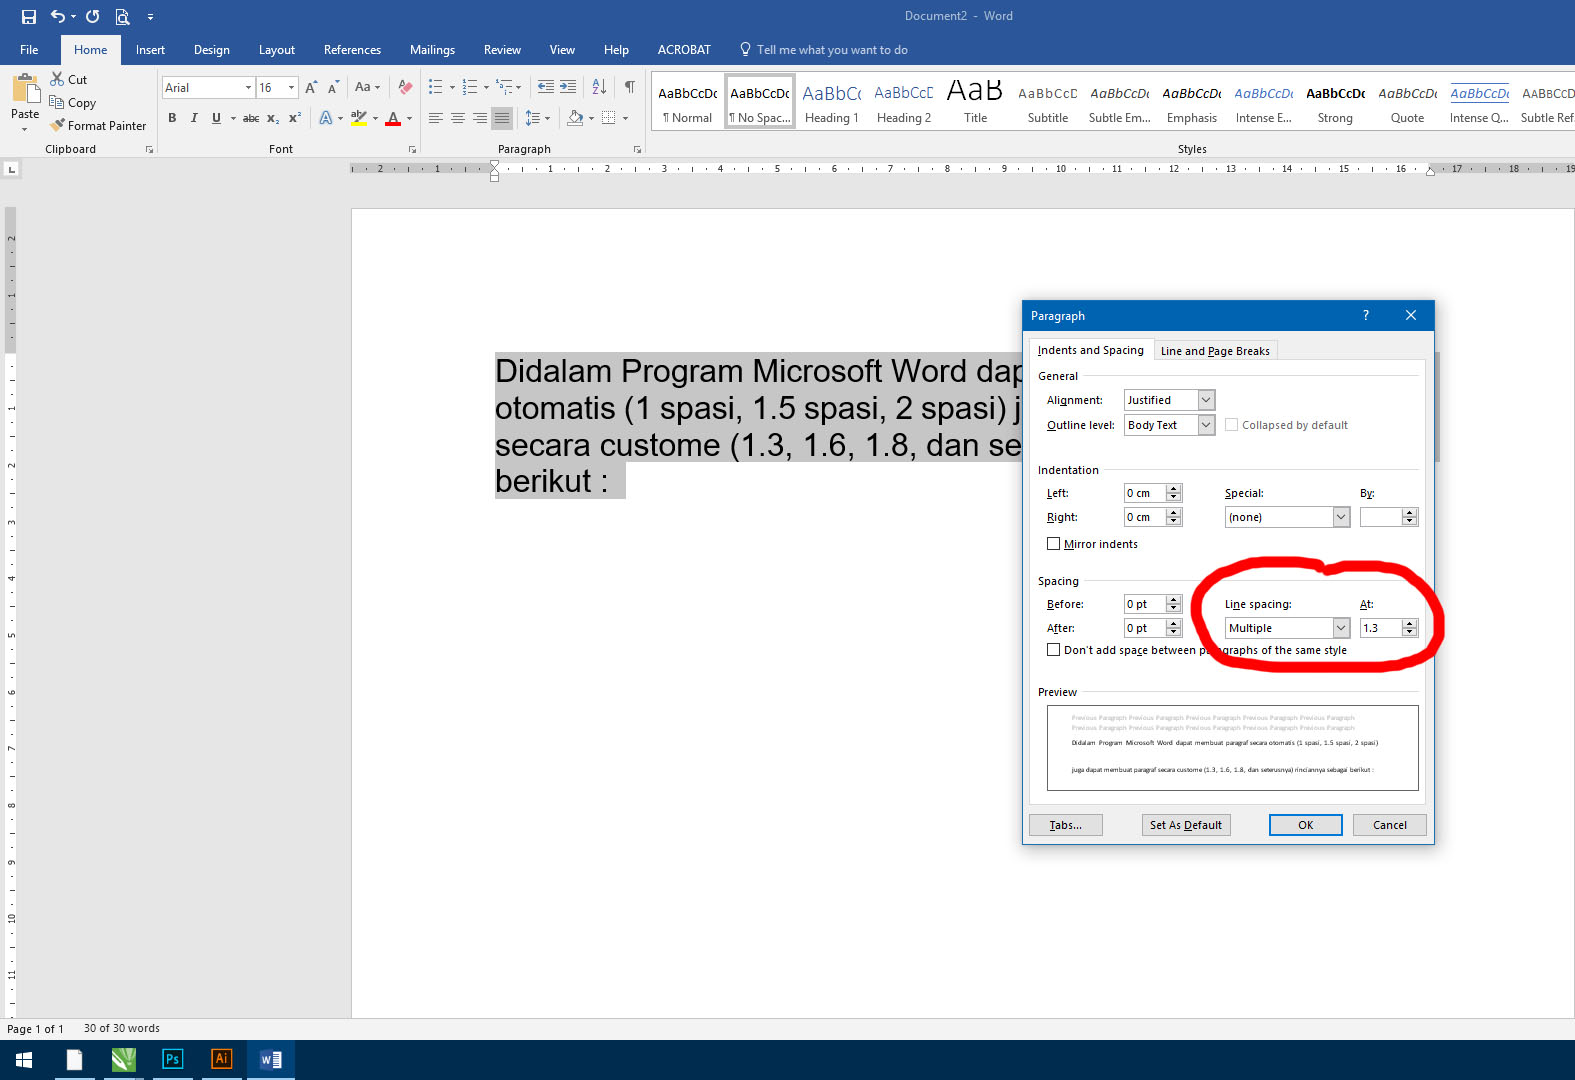1575x1080 pixels.
Task: Open the File tab
Action: tap(29, 50)
